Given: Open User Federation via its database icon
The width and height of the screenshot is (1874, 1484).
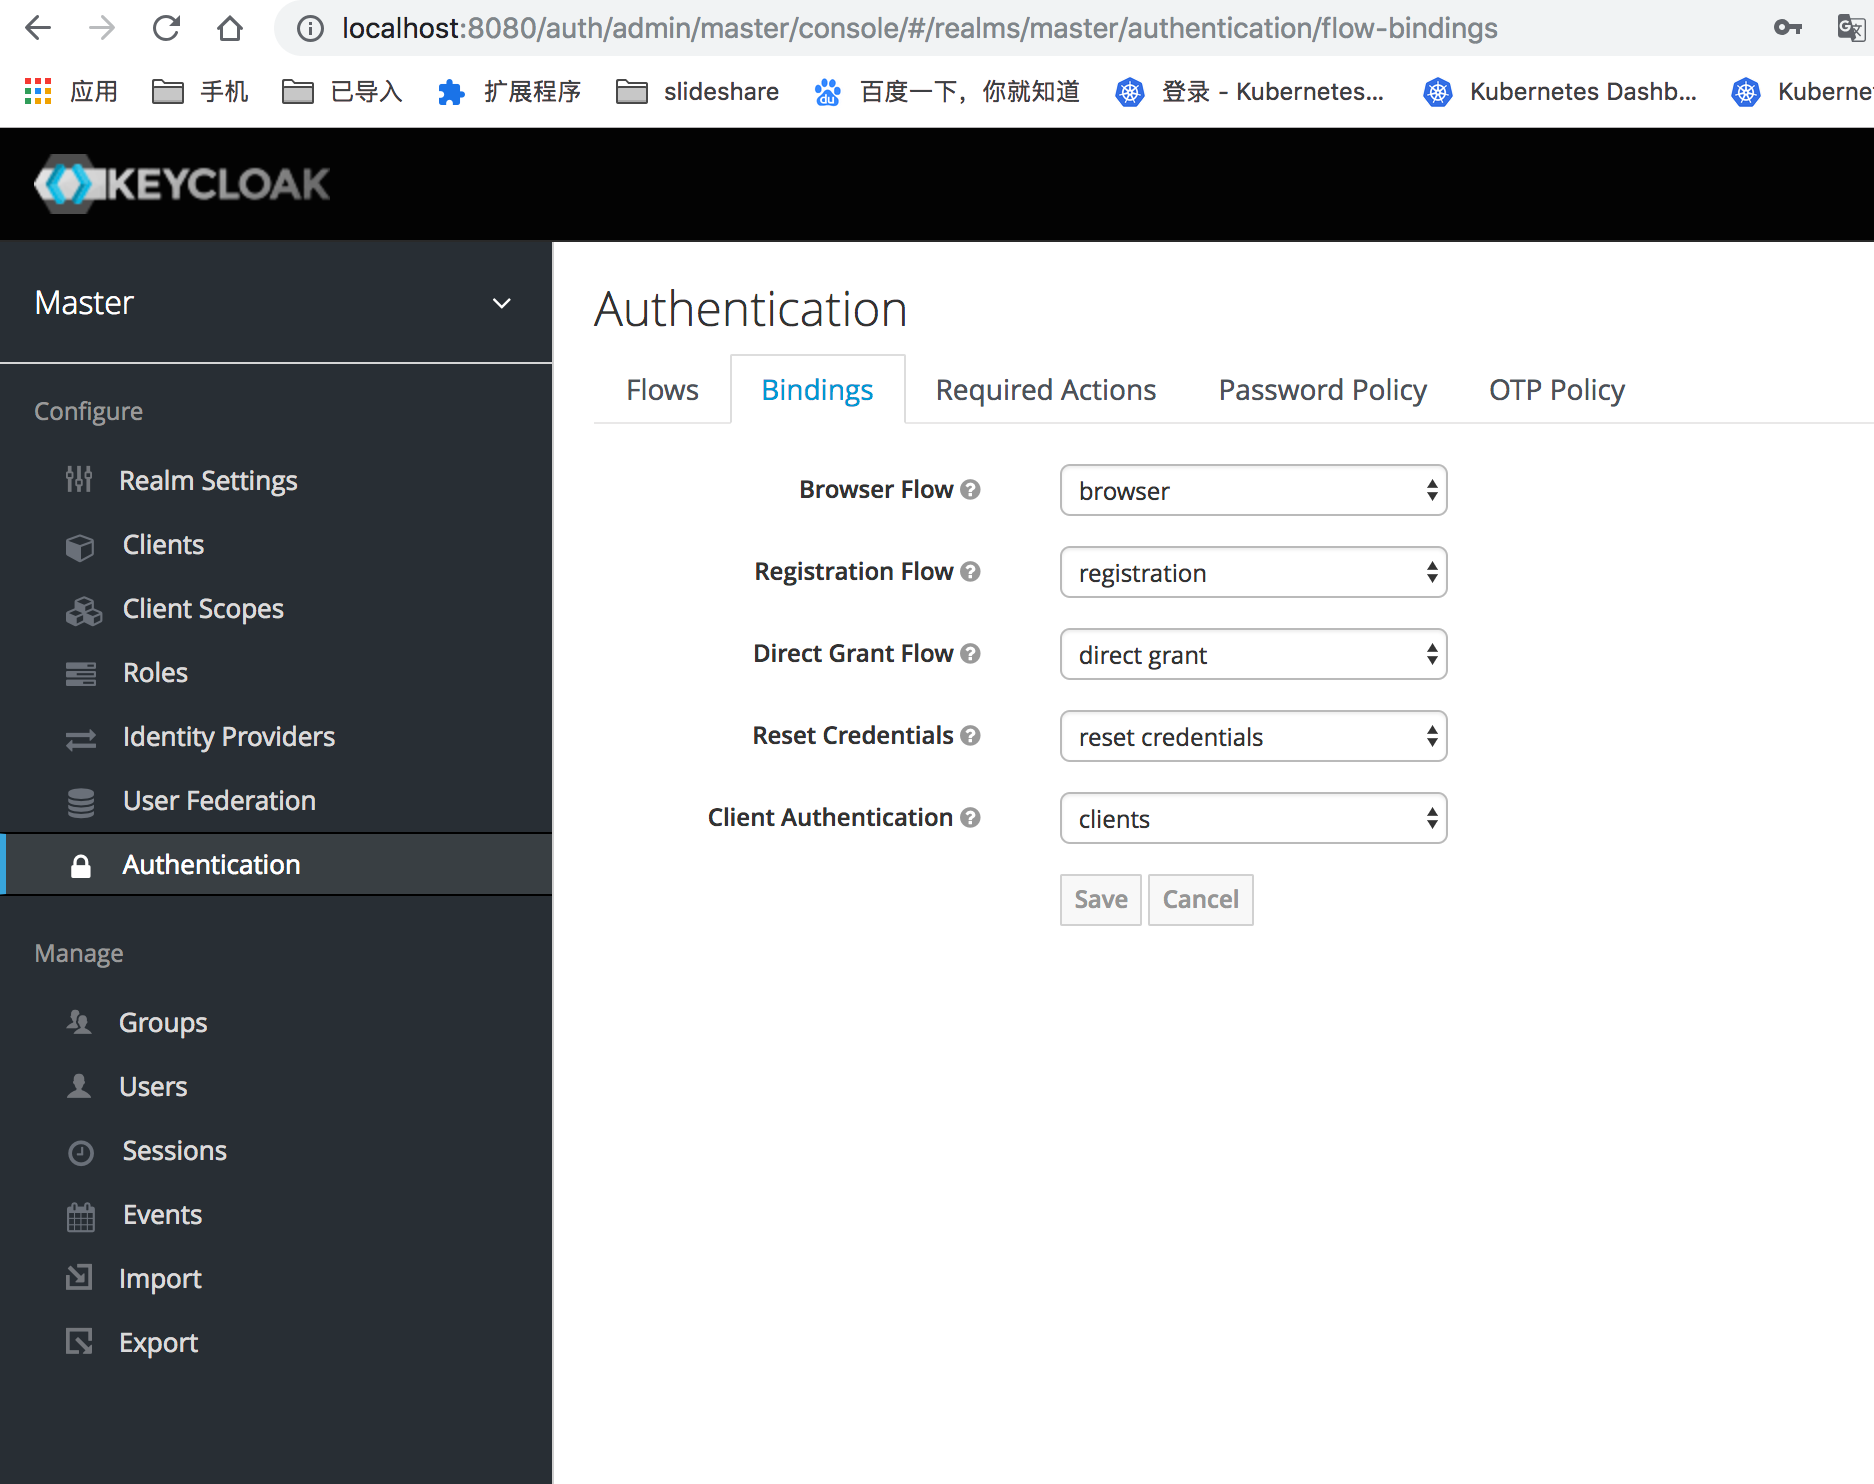Looking at the screenshot, I should [79, 801].
